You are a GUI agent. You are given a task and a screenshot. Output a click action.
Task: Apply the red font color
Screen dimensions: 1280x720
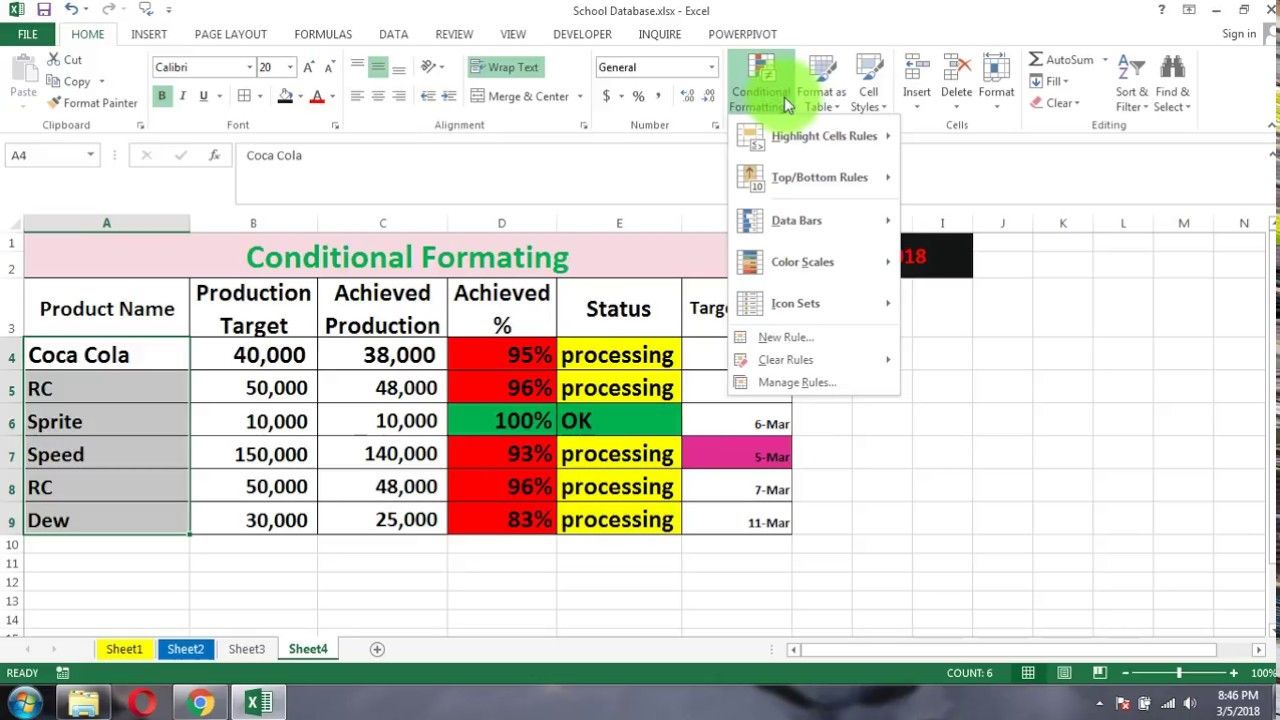coord(317,96)
